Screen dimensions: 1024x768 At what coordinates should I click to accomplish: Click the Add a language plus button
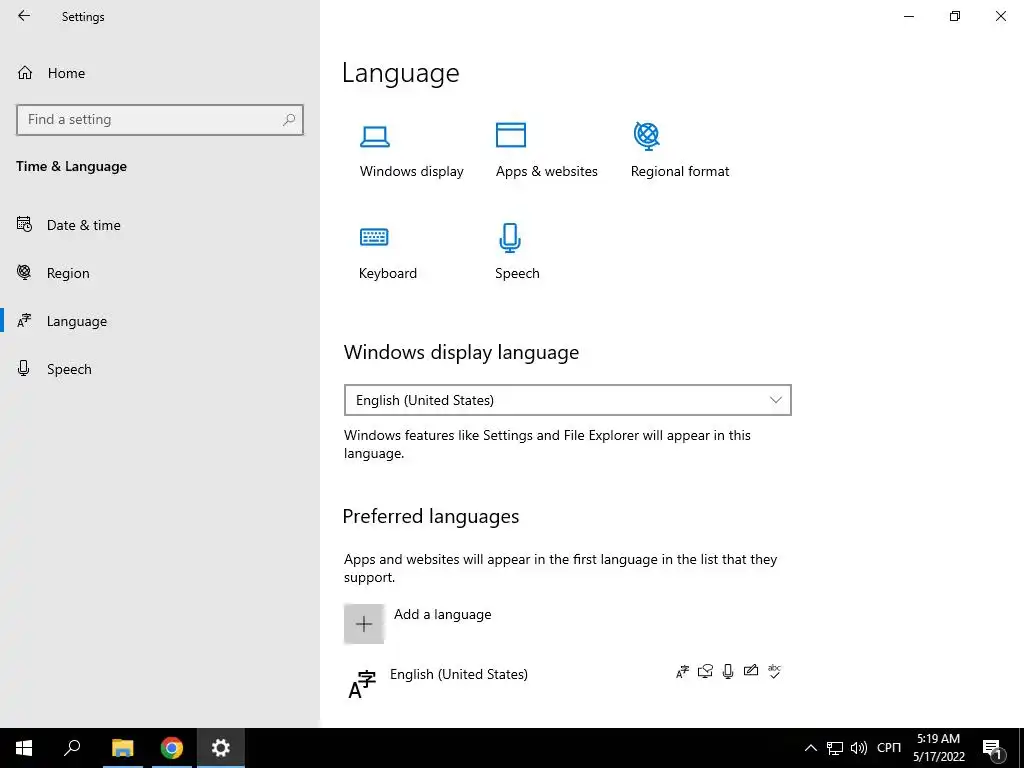coord(364,624)
